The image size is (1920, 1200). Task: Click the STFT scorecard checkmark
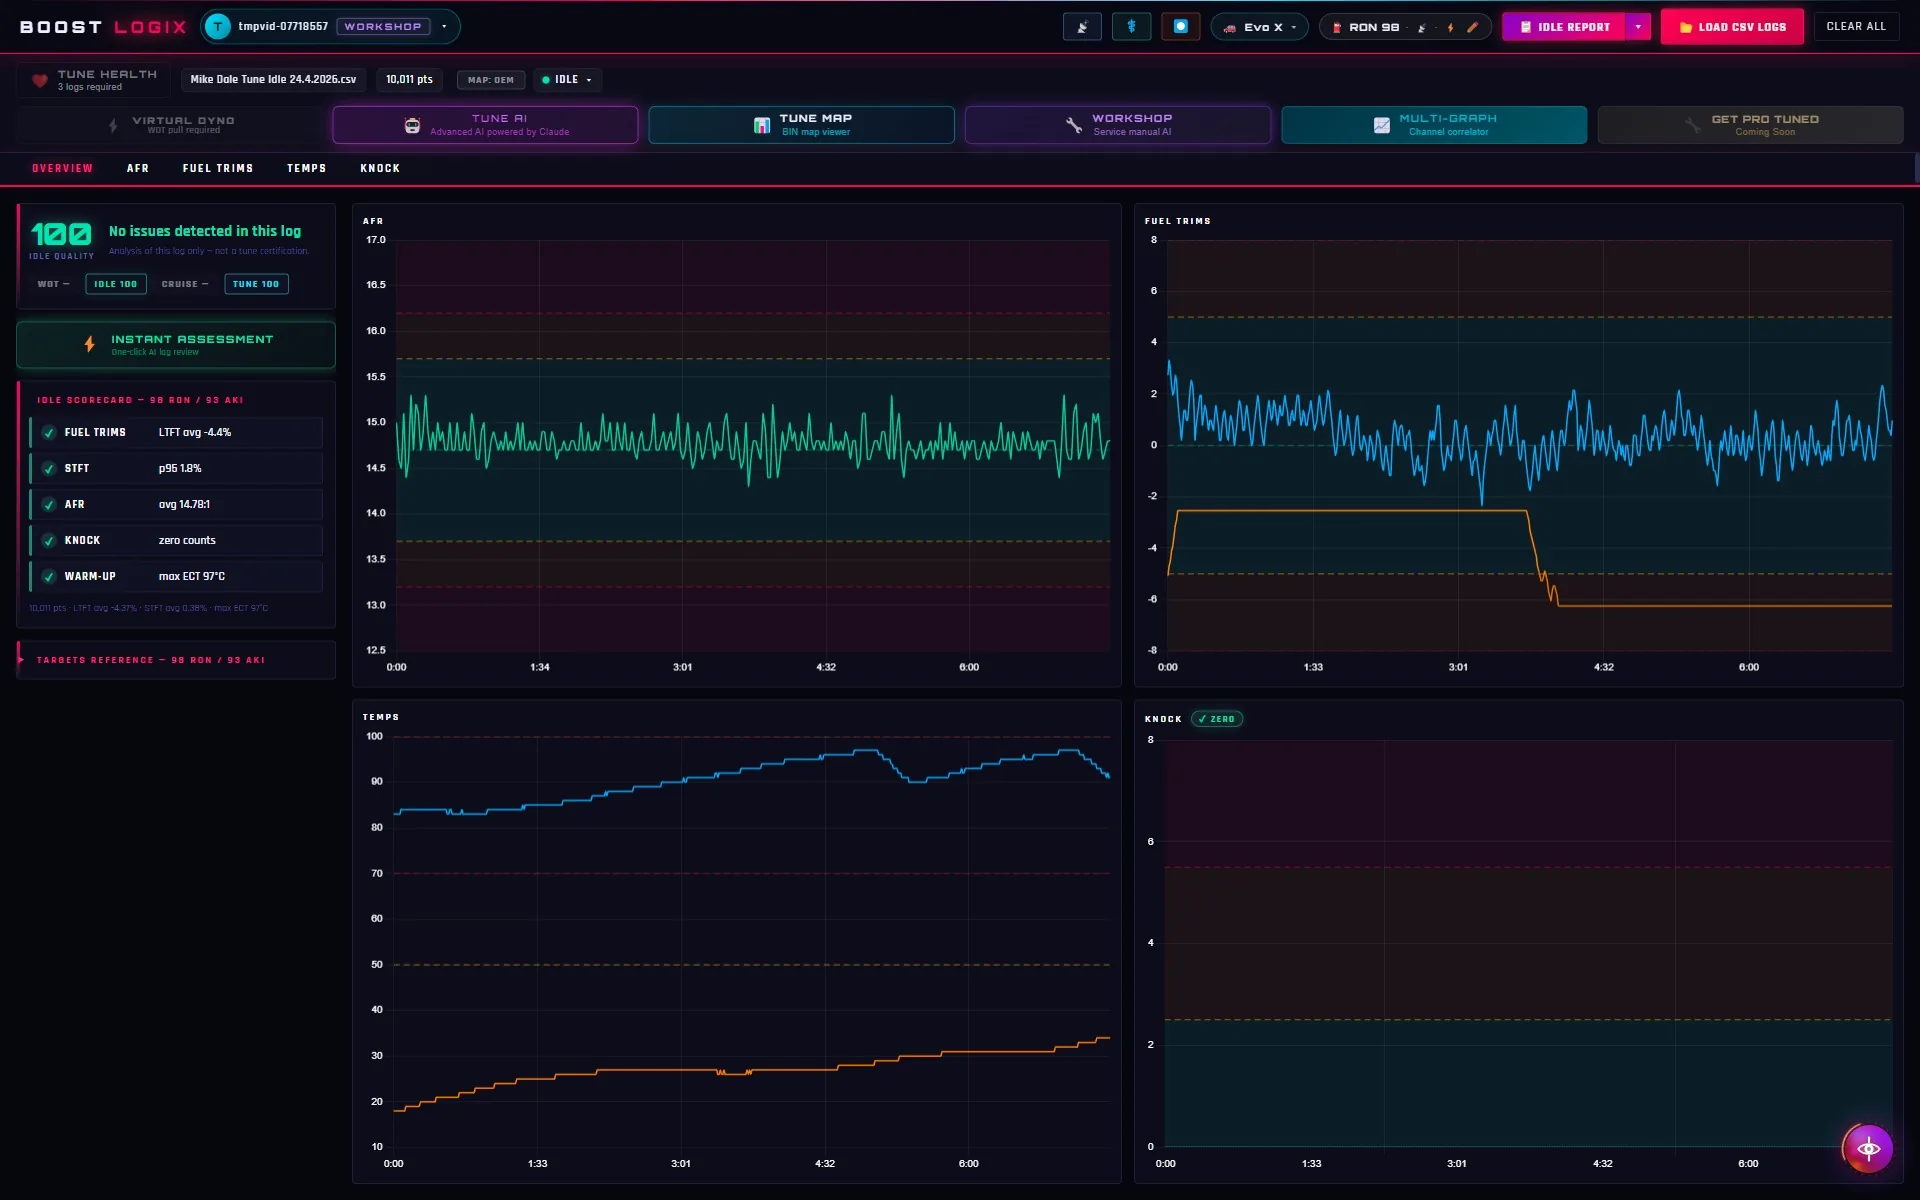coord(48,469)
